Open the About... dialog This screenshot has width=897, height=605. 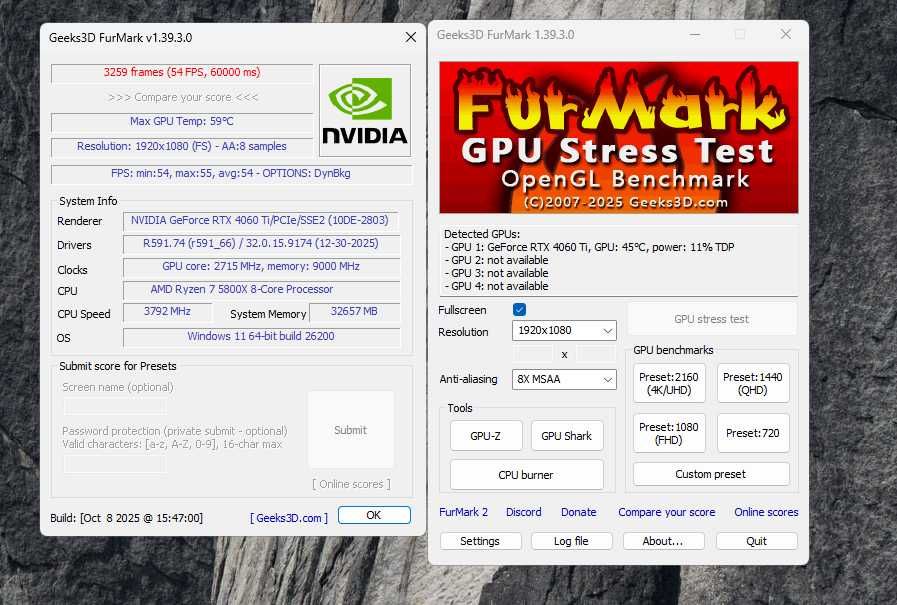coord(663,541)
